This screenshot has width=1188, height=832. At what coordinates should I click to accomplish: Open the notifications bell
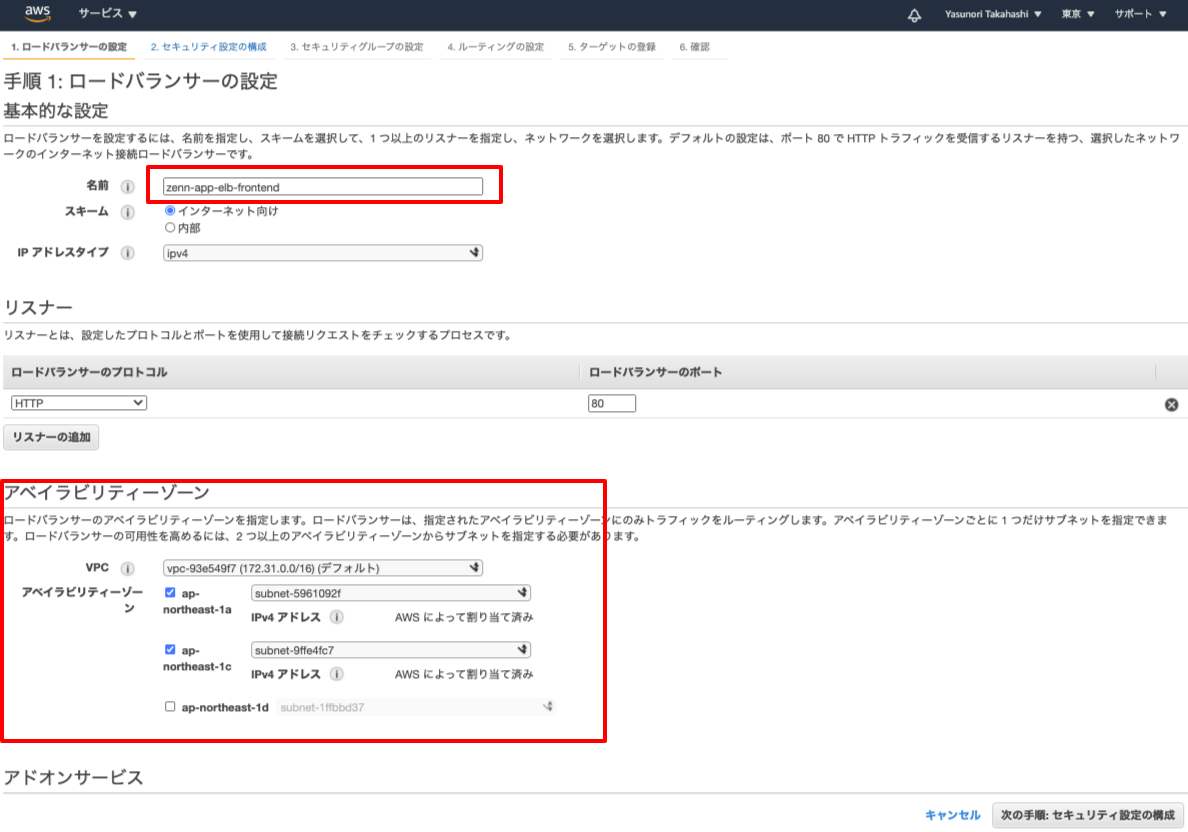pos(913,14)
